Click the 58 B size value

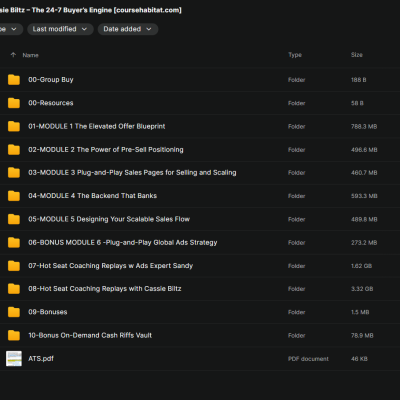point(357,103)
